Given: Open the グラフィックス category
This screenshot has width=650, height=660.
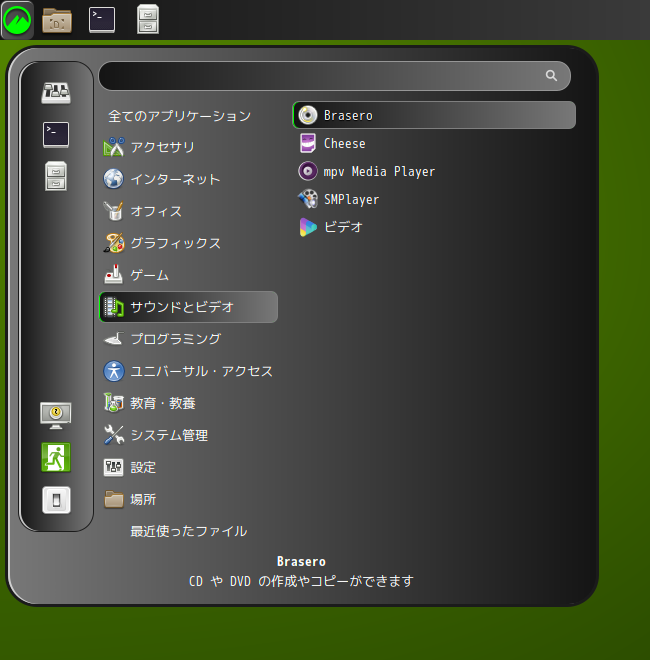Looking at the screenshot, I should [189, 243].
